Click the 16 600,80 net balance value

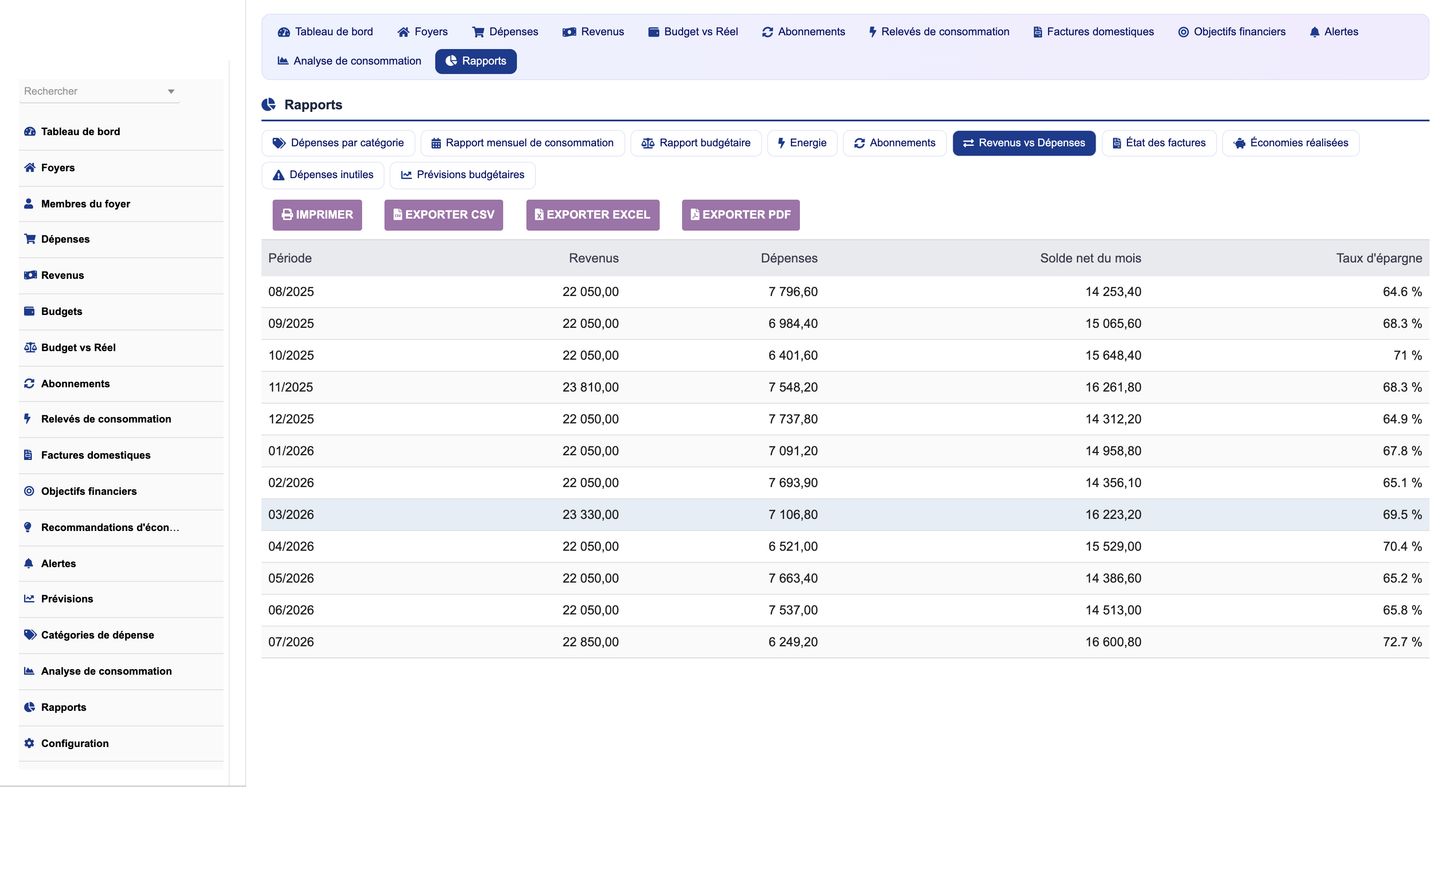point(1113,642)
